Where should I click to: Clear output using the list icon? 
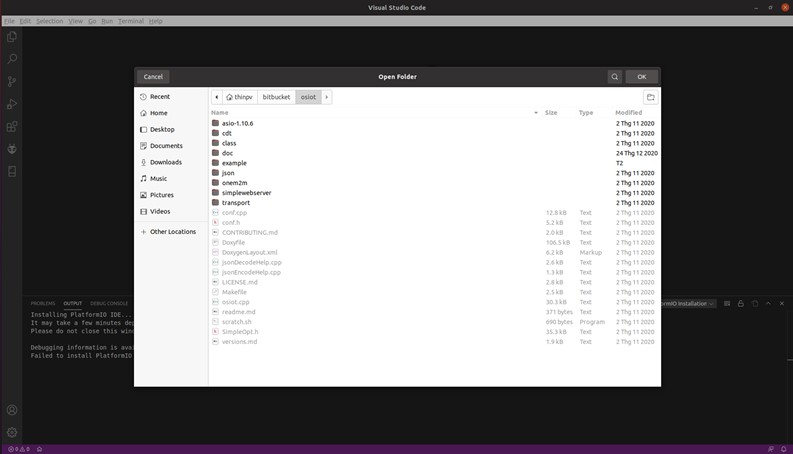pos(727,303)
